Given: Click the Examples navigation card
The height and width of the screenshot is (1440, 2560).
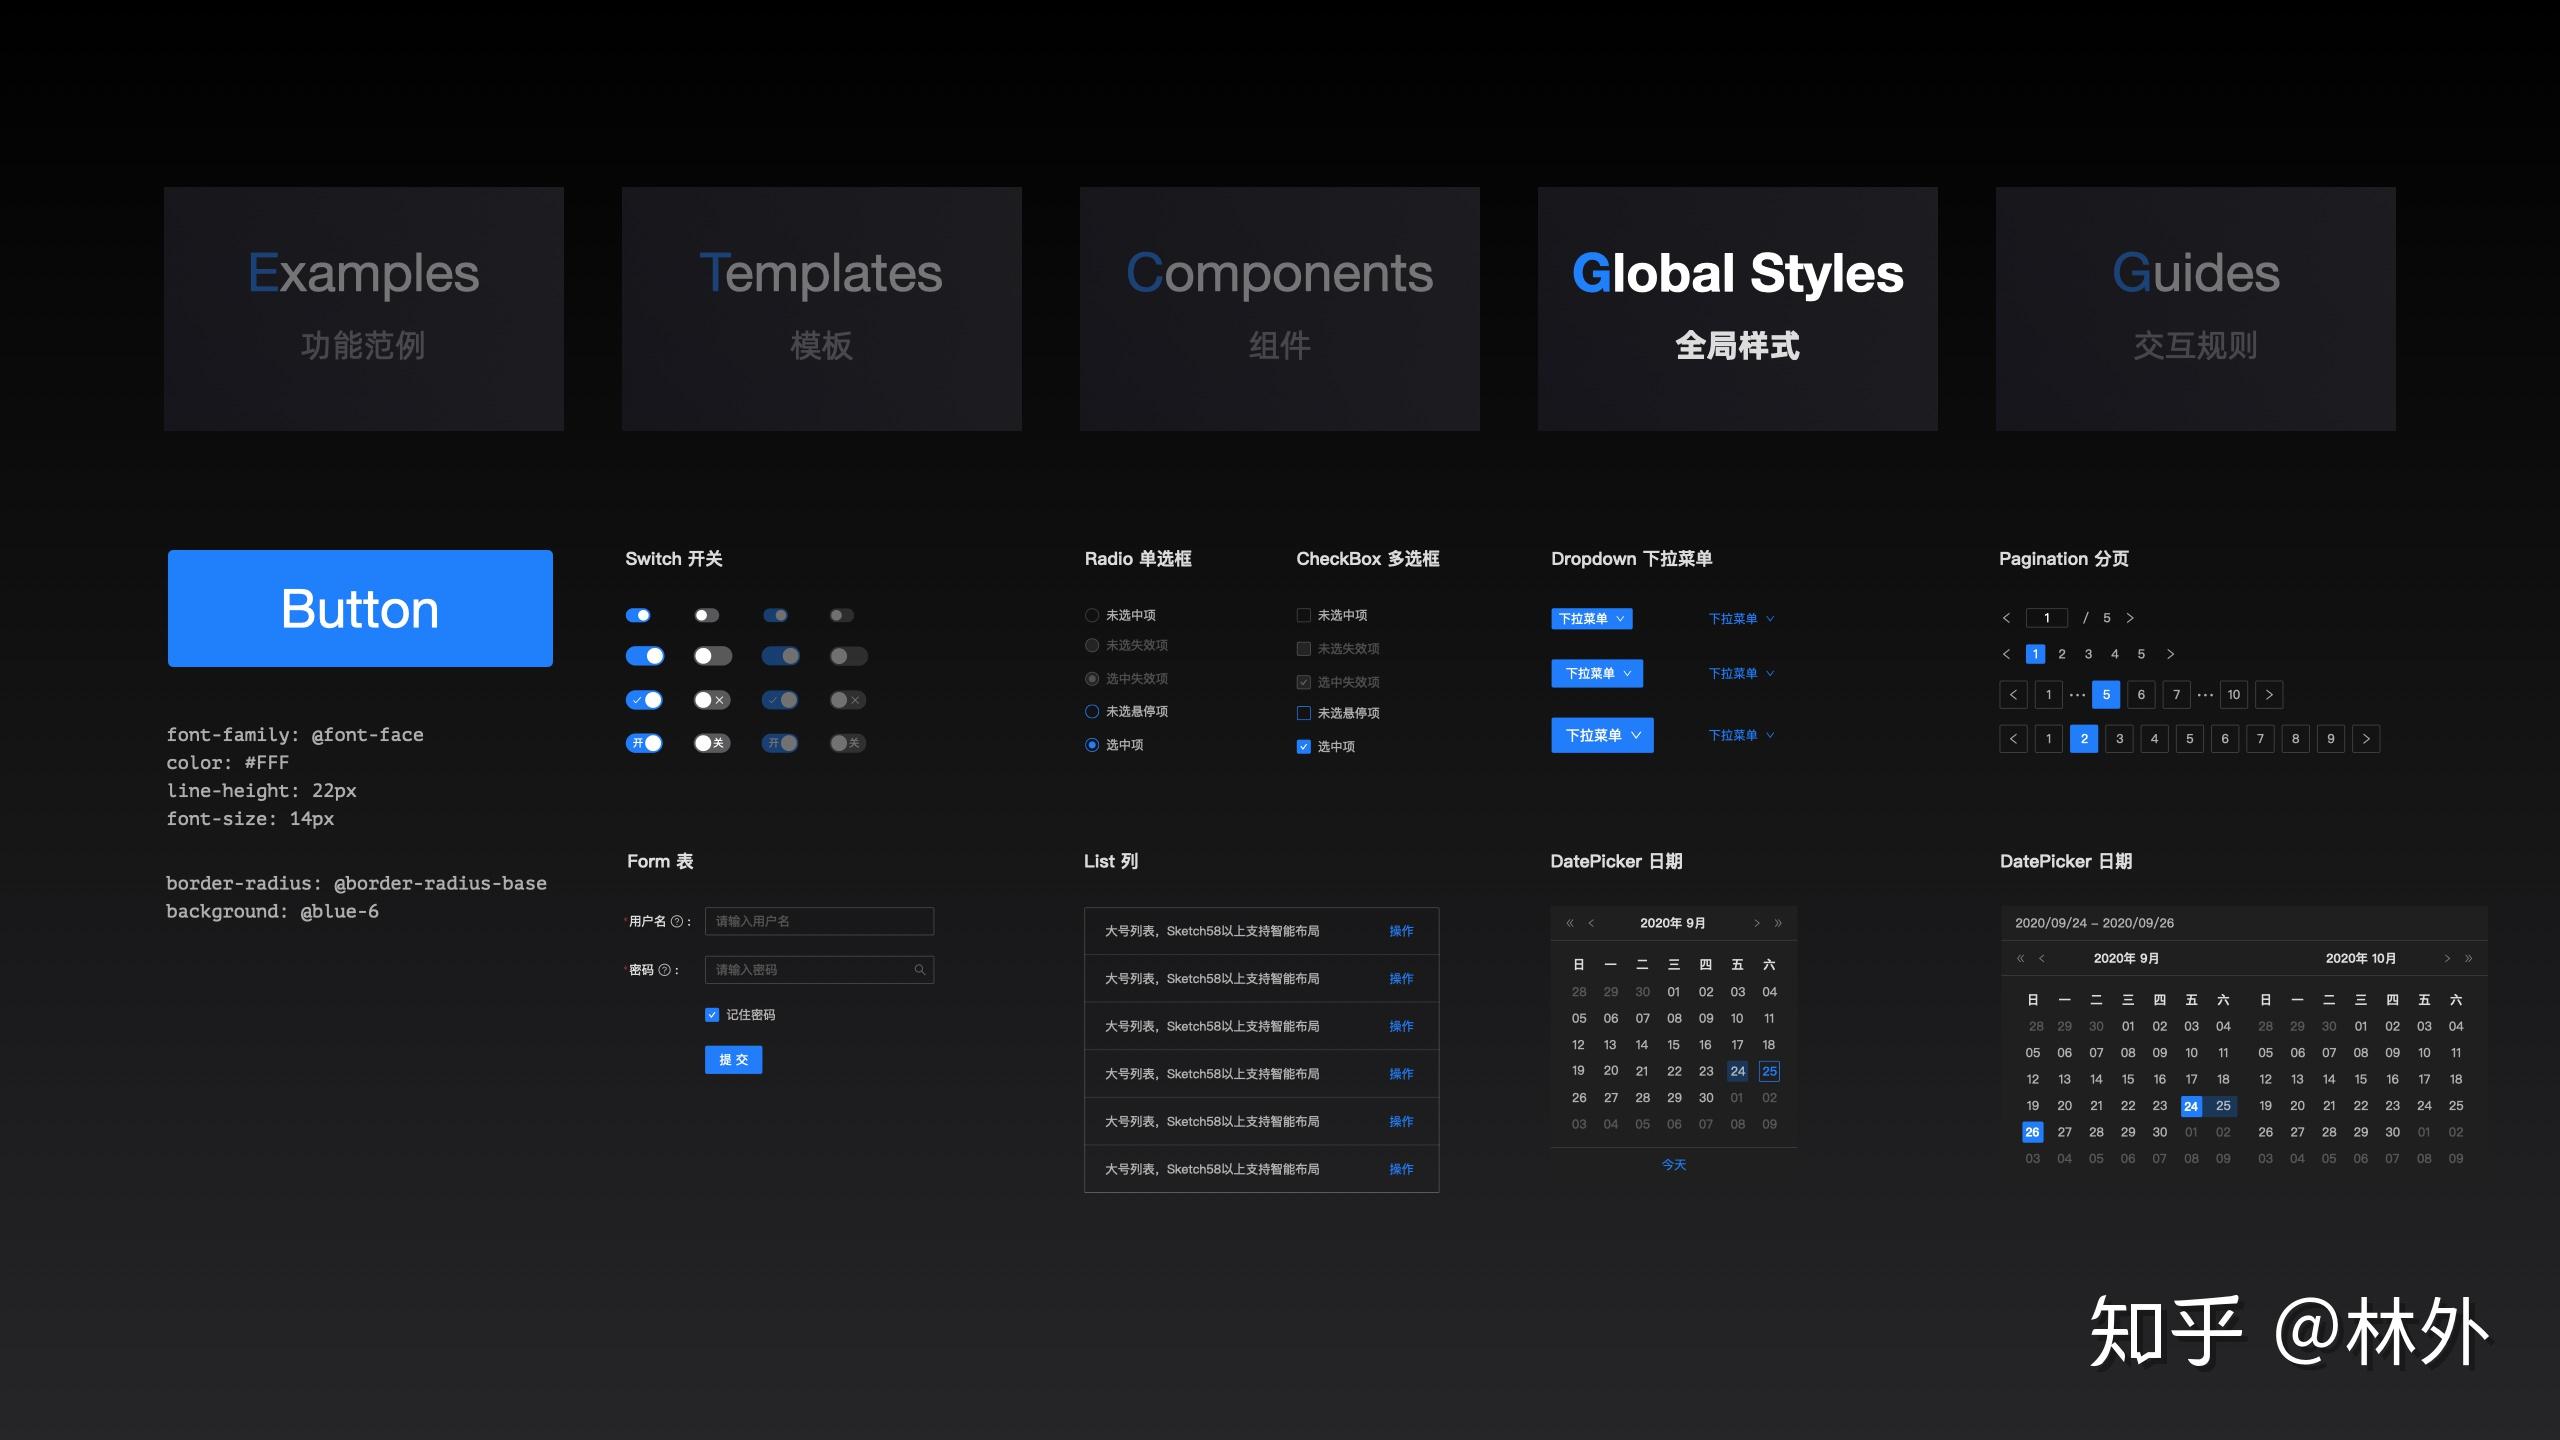Looking at the screenshot, I should (362, 308).
